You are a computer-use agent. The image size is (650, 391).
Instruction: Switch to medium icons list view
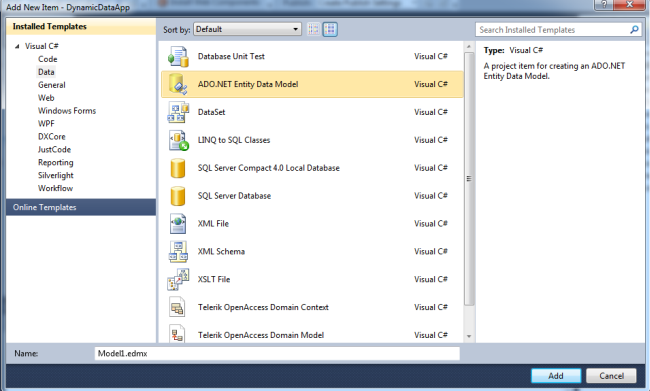click(330, 29)
